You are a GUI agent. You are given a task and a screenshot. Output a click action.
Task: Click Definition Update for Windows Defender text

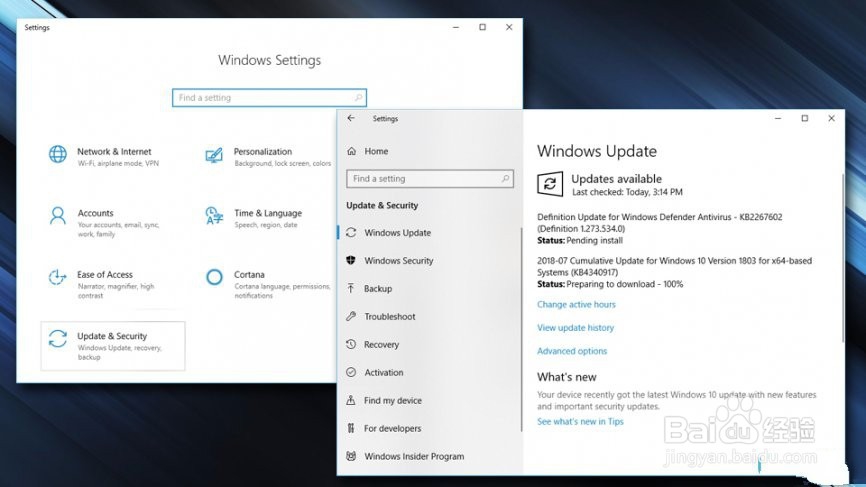coord(659,223)
